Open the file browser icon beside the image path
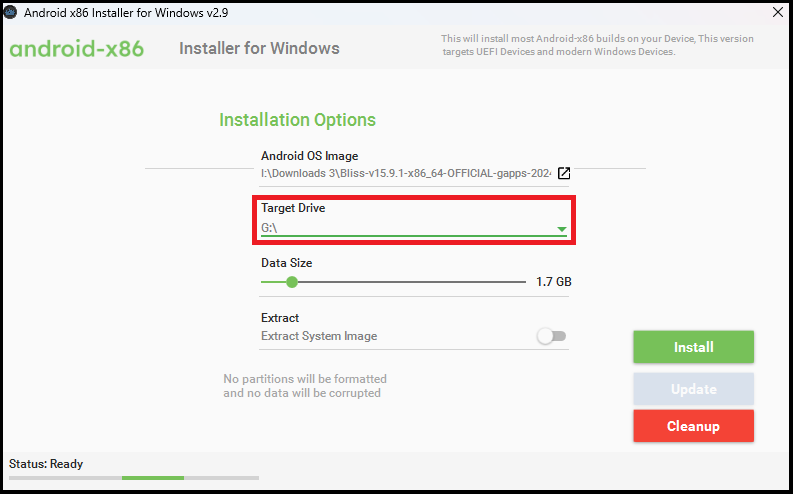The image size is (793, 494). 564,173
